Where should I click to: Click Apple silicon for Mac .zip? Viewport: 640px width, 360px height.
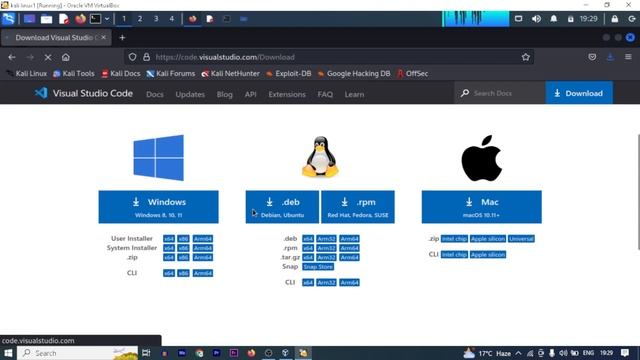488,239
